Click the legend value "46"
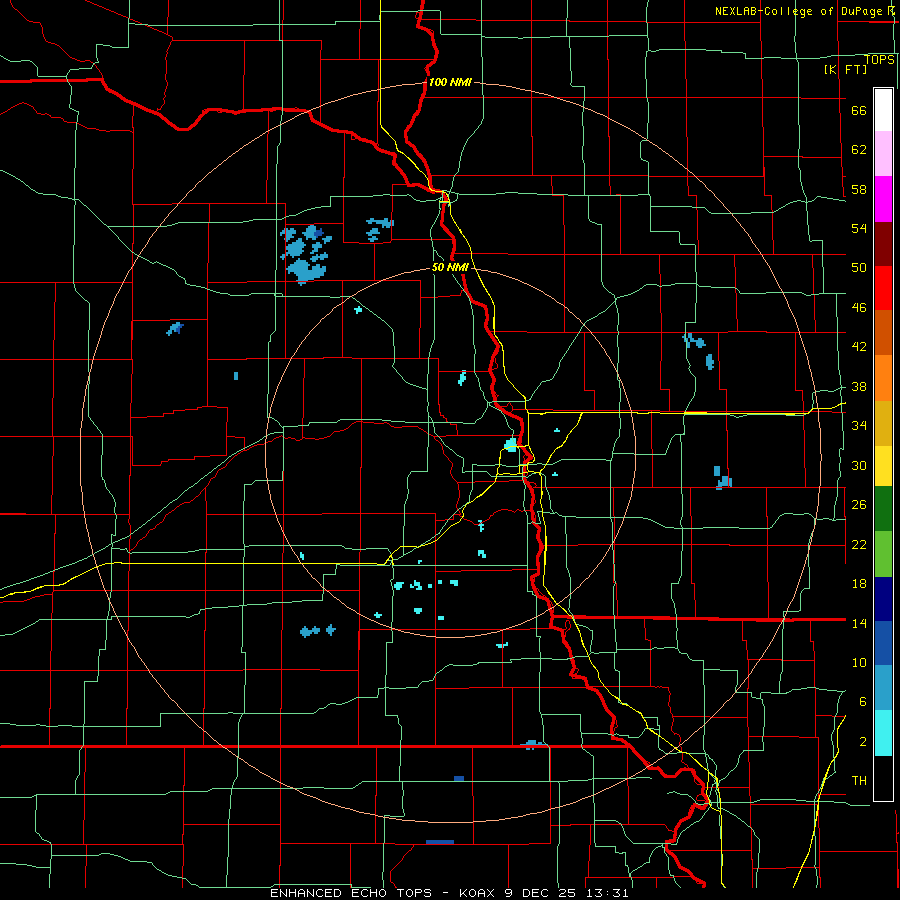900x900 pixels. coord(859,308)
